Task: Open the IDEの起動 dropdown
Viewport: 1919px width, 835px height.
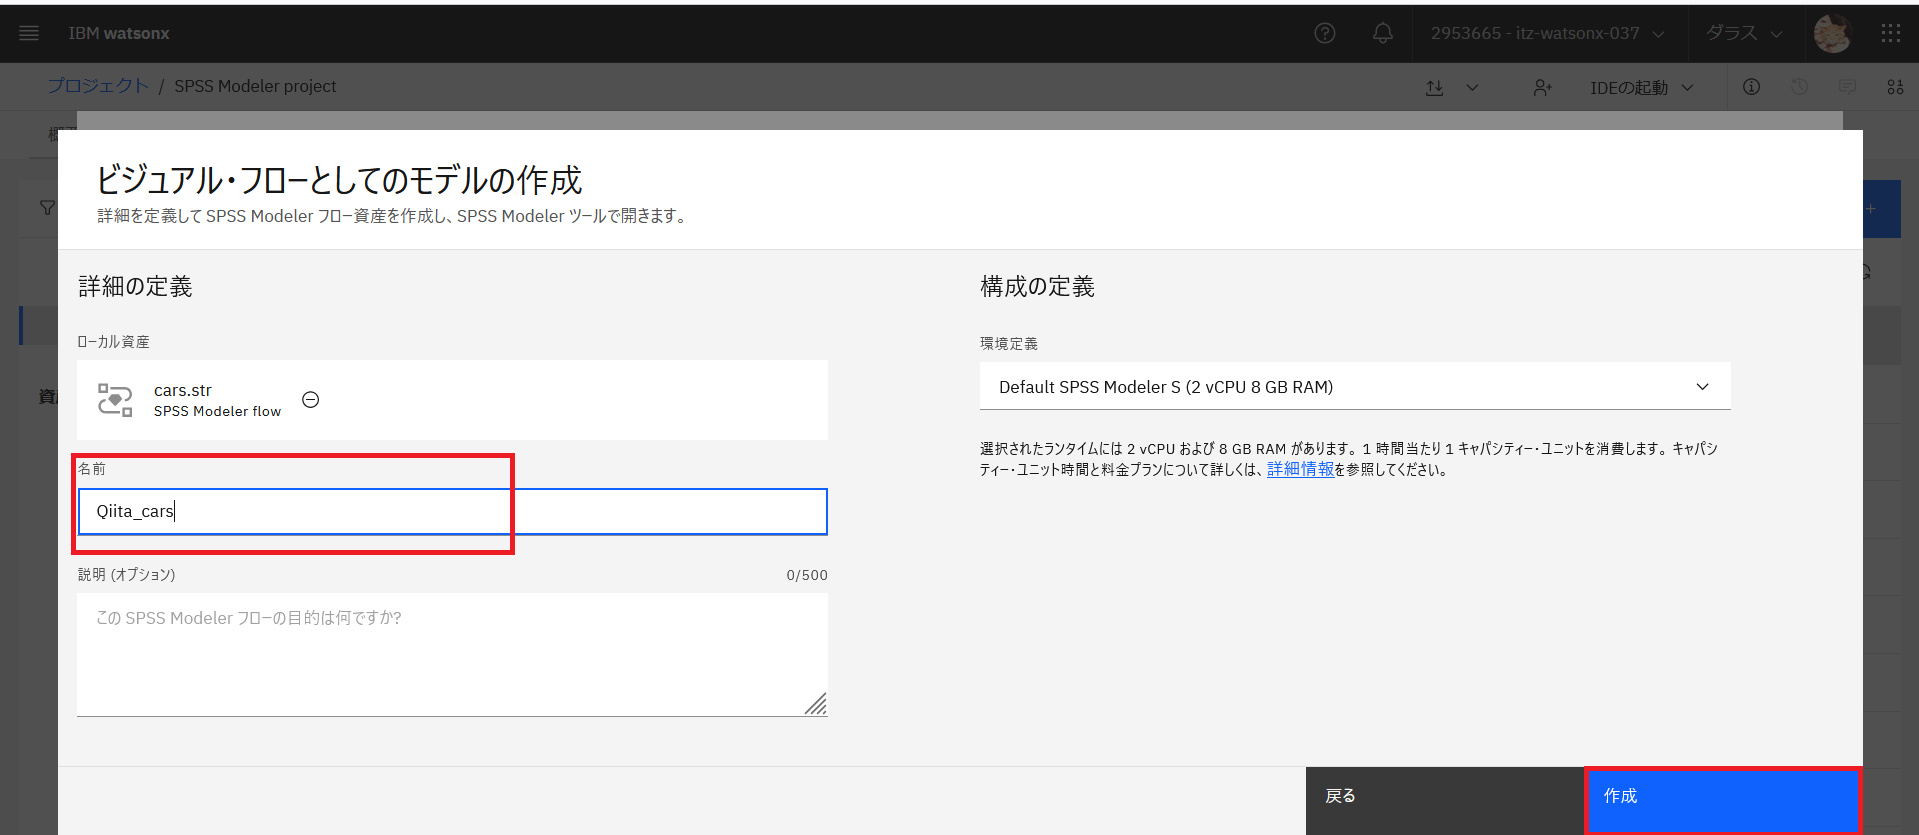Action: [x=1642, y=87]
